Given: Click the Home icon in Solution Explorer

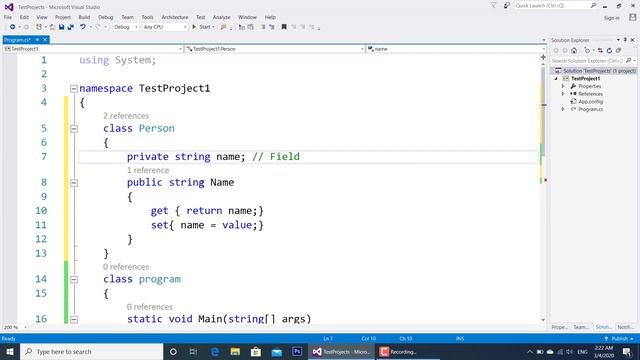Looking at the screenshot, I should click(x=574, y=51).
